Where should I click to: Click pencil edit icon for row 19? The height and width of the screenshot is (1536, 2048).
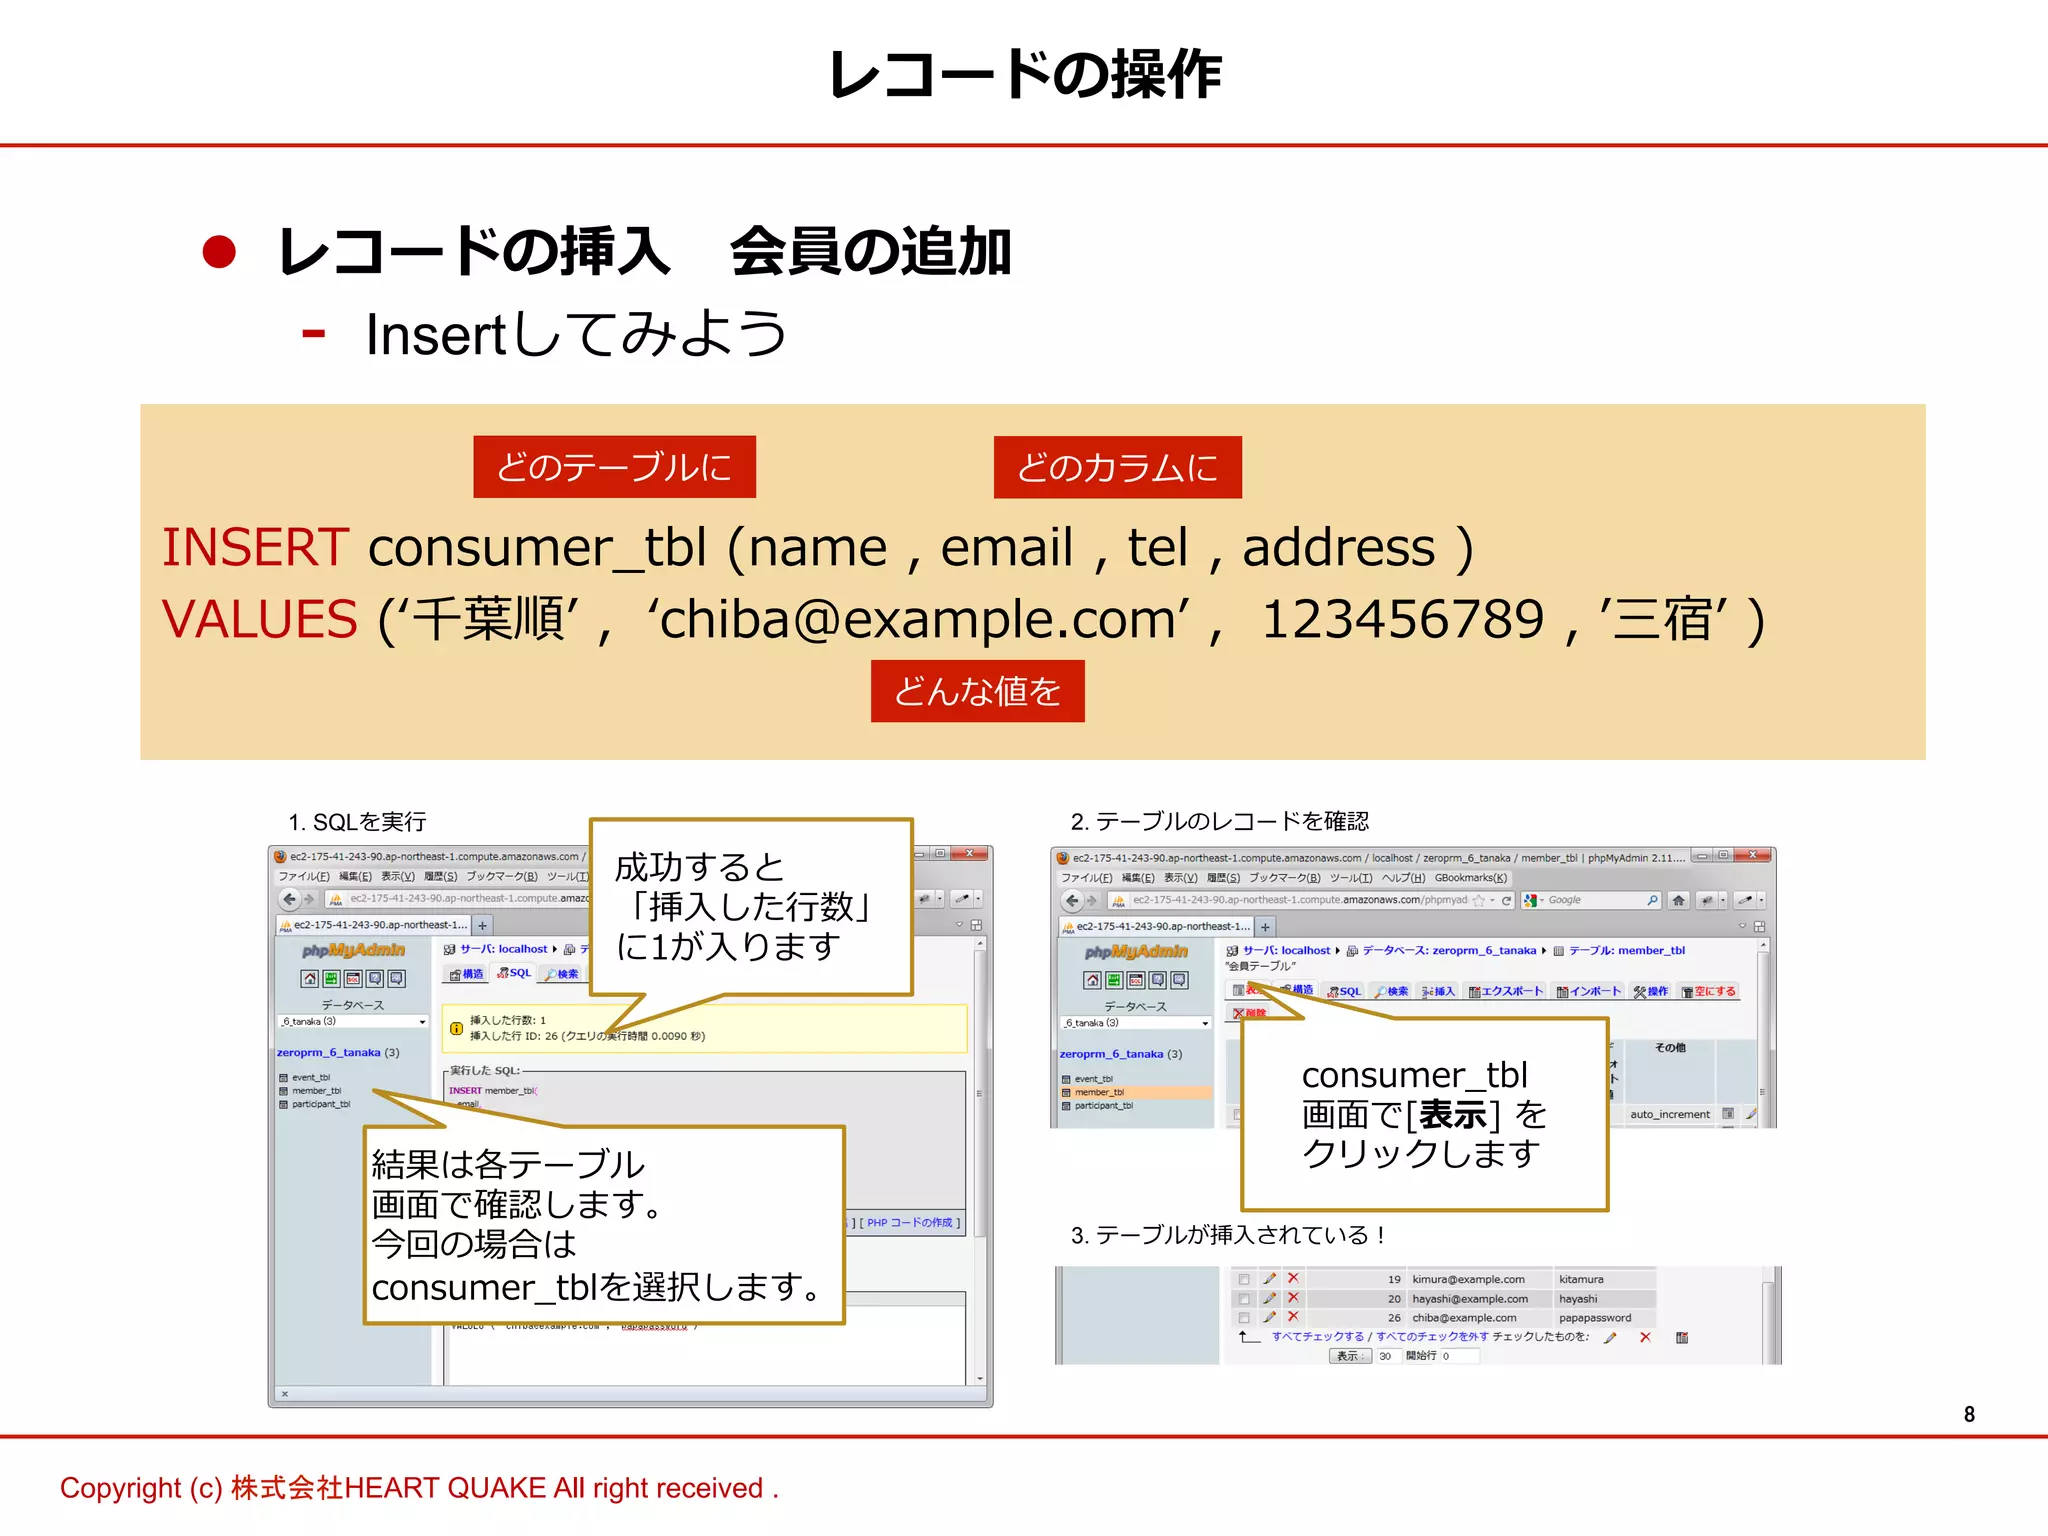[x=1269, y=1279]
